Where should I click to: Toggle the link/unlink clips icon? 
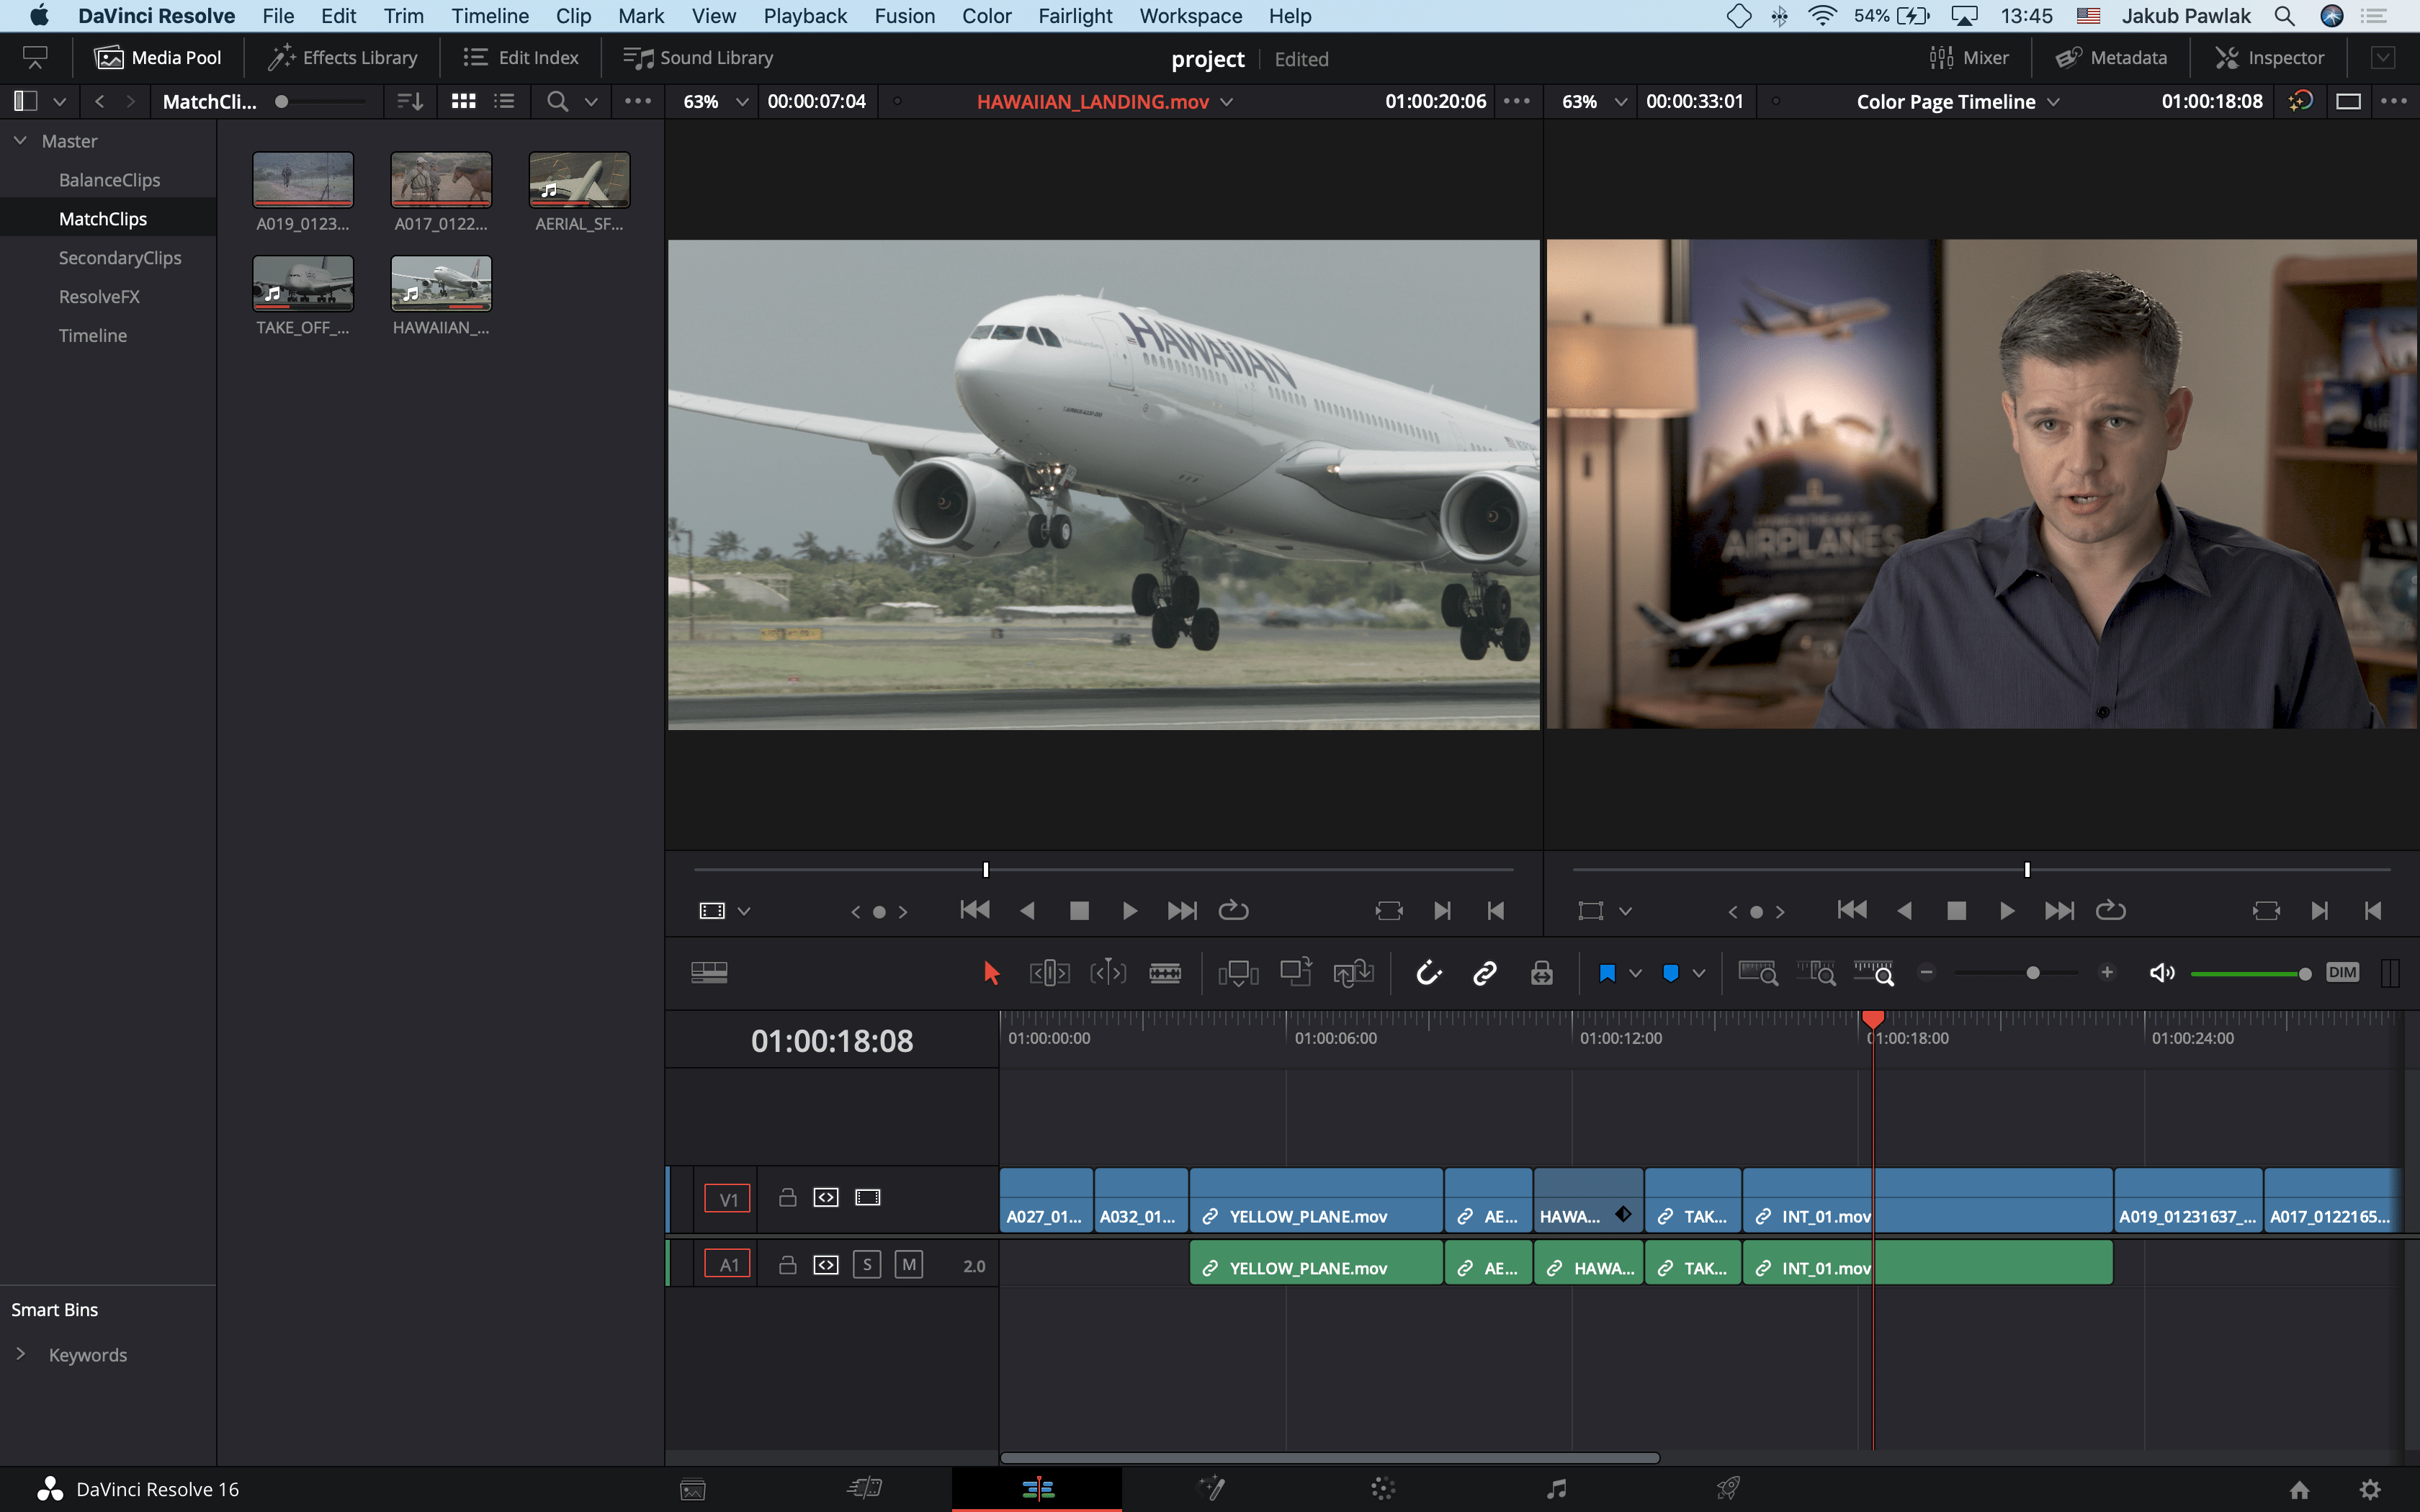click(1484, 973)
